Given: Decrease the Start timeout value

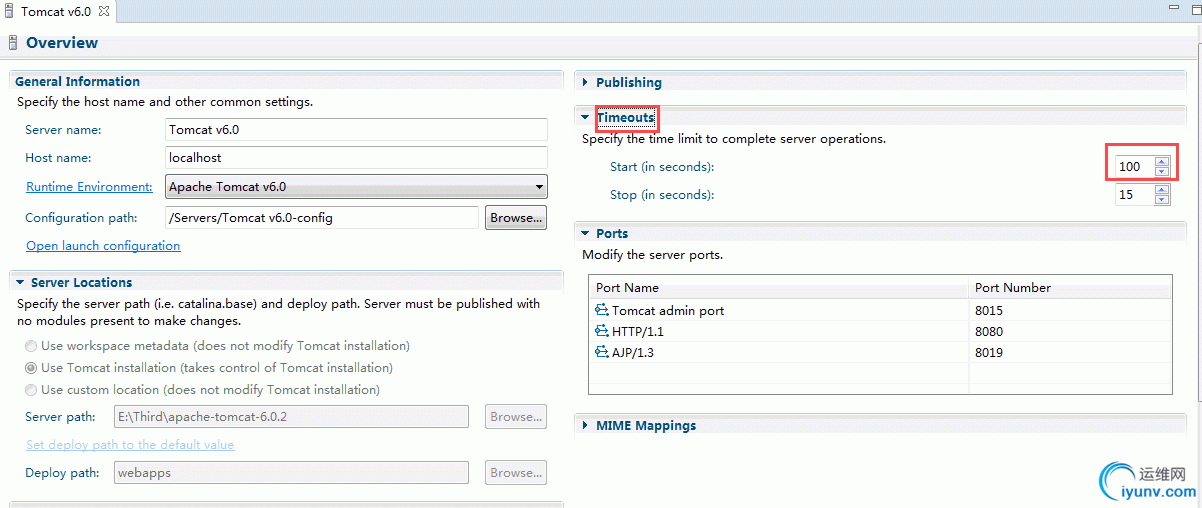Looking at the screenshot, I should (1161, 171).
